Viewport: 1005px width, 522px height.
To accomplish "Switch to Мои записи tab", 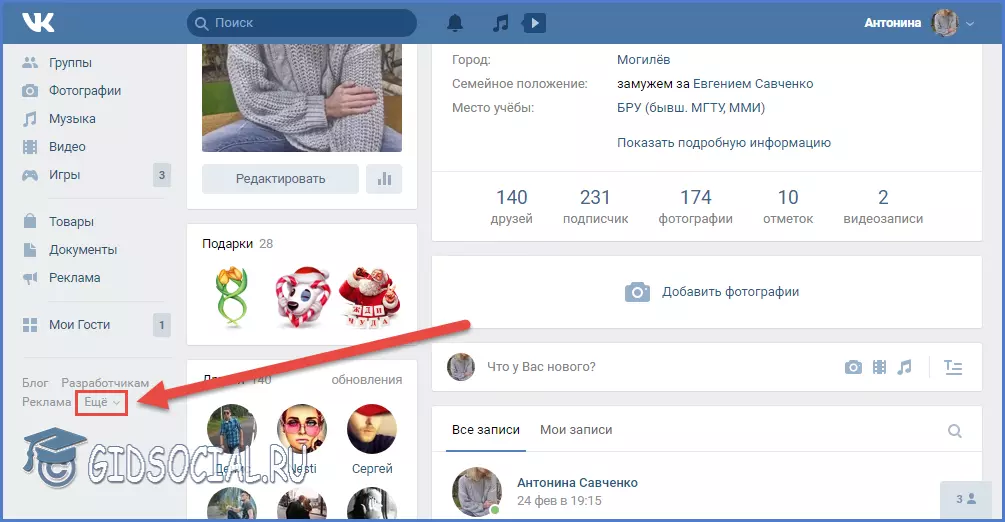I will tap(576, 430).
